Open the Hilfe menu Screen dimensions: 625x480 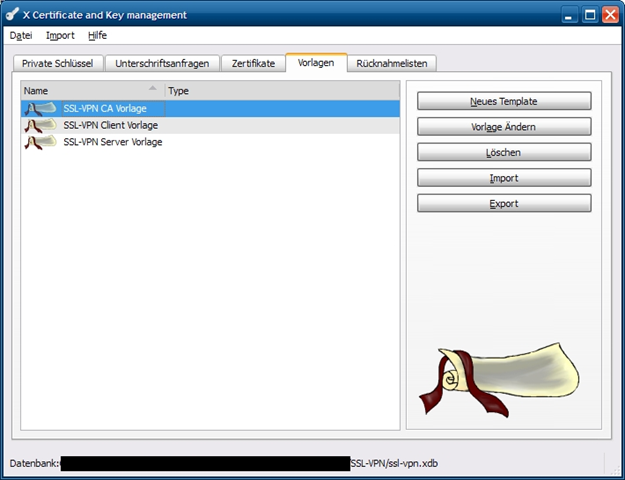click(97, 35)
